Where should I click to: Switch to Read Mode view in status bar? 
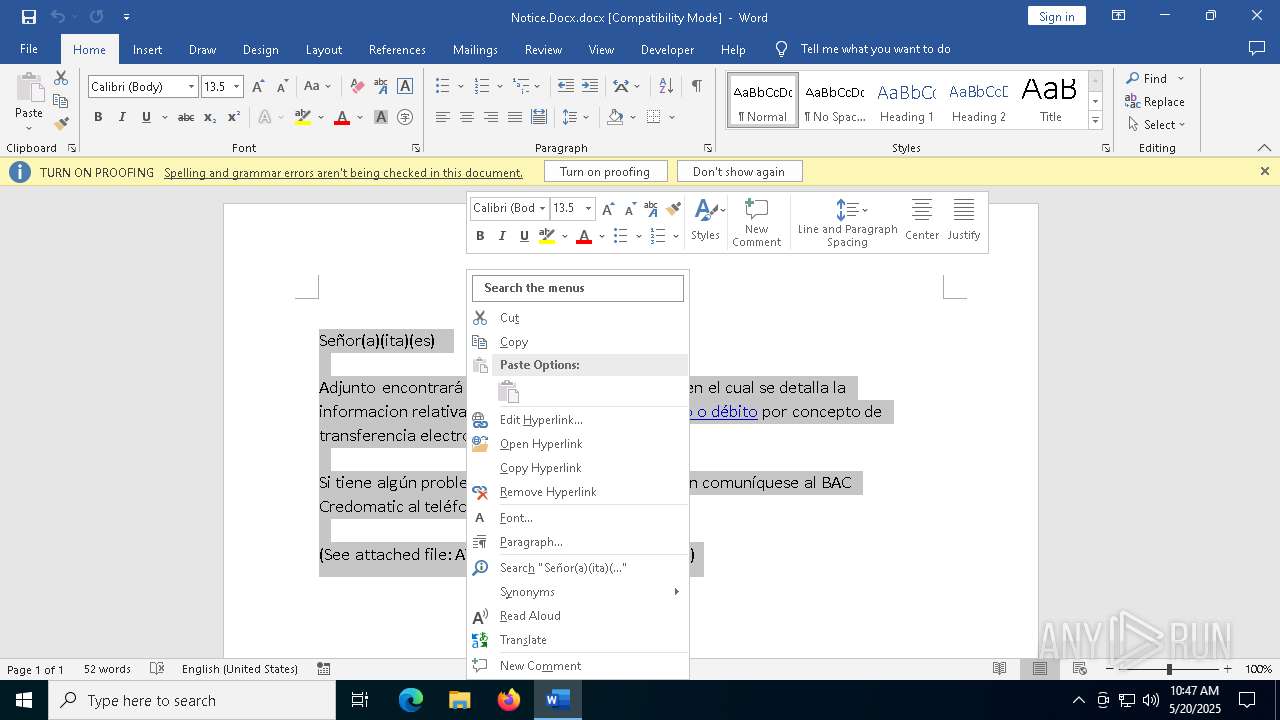(x=999, y=669)
